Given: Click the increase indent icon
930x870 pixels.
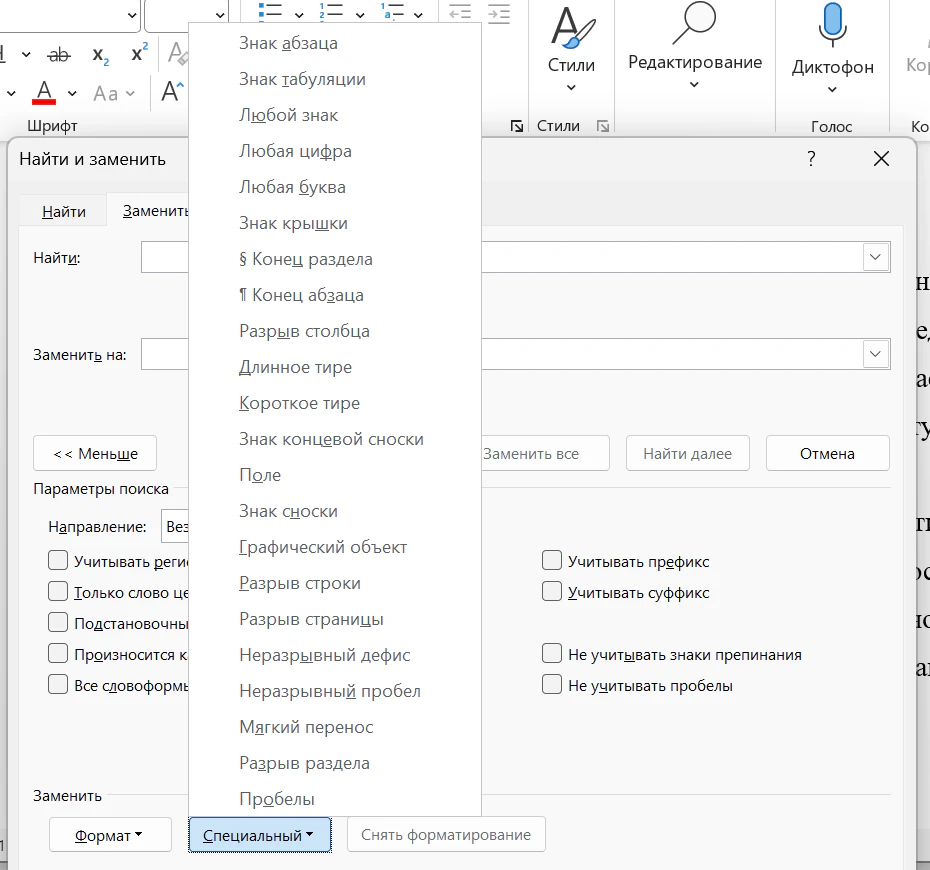Looking at the screenshot, I should [499, 13].
